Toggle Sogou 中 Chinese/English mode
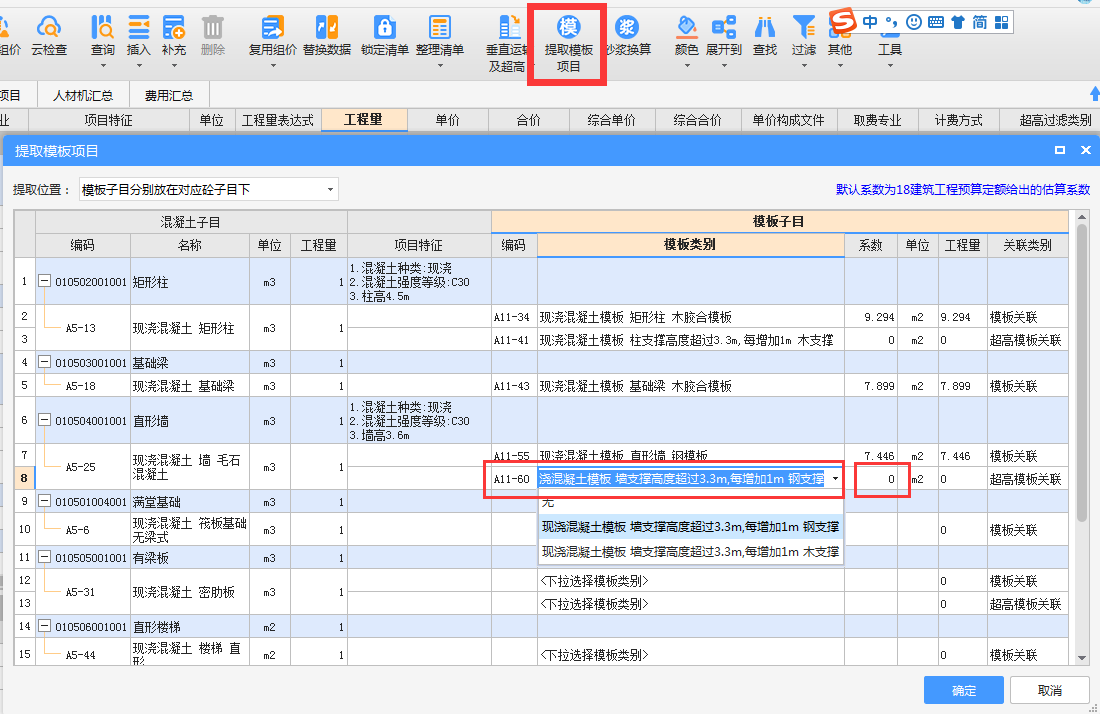 pyautogui.click(x=870, y=22)
